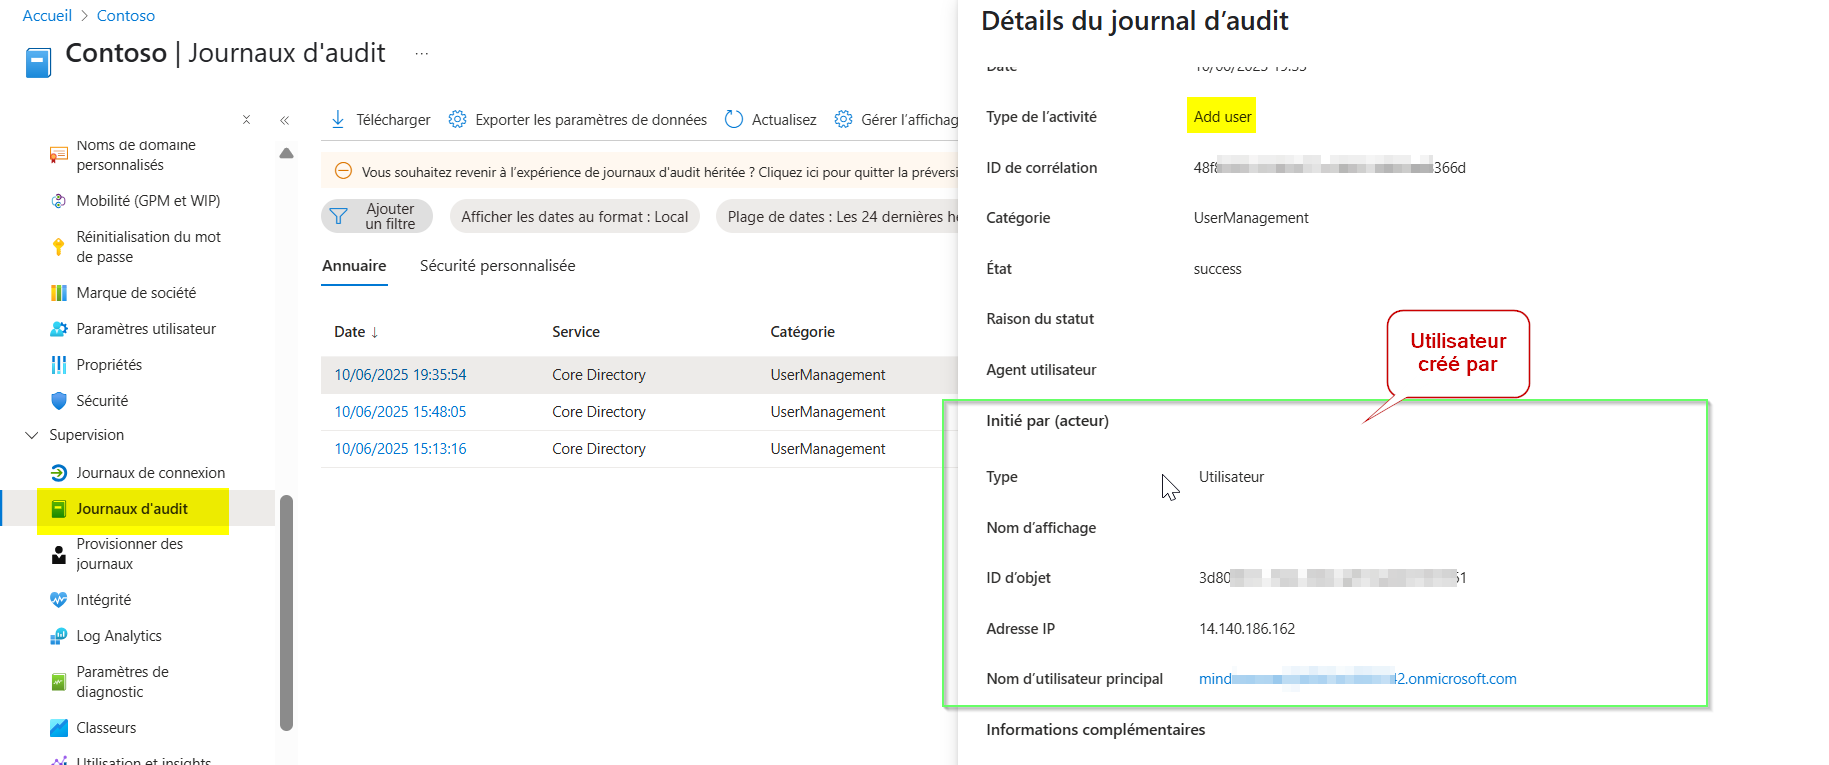Open Log Analytics menu item
The height and width of the screenshot is (765, 1829).
pyautogui.click(x=119, y=636)
